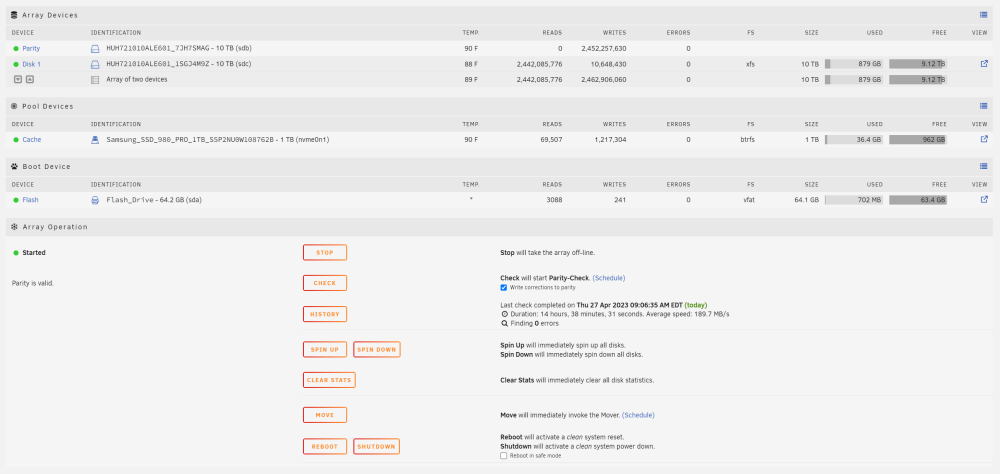Viewport: 1000px width, 474px height.
Task: Click the Parity disk drive icon
Action: click(95, 48)
